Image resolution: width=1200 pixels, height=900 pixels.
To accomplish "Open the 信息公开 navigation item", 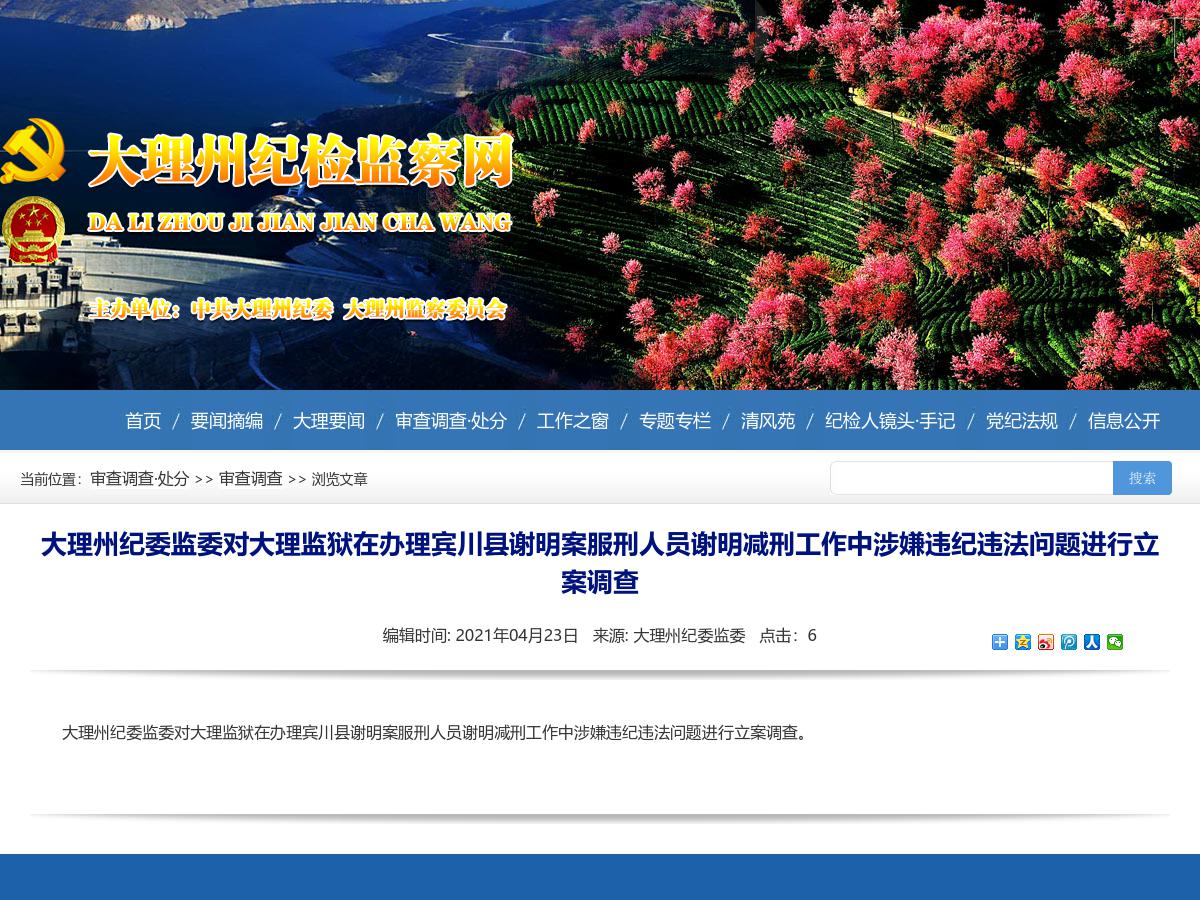I will 1124,420.
